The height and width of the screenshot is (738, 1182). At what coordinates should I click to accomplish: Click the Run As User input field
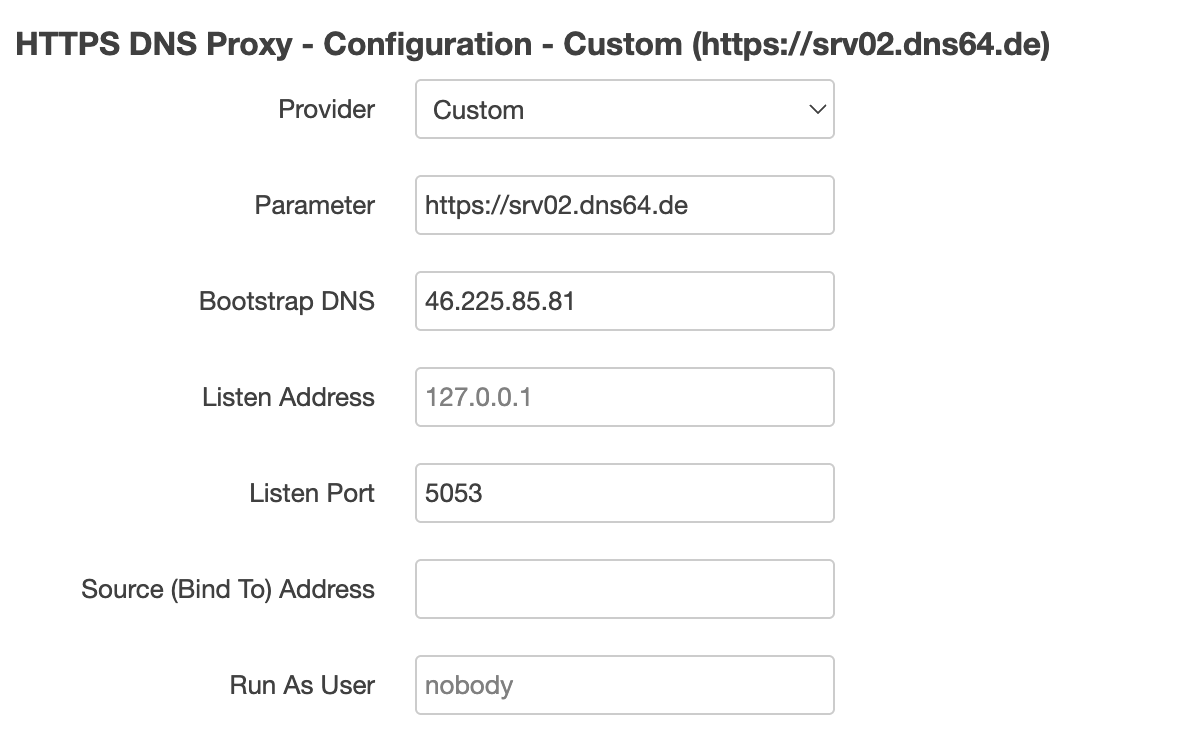pos(624,685)
